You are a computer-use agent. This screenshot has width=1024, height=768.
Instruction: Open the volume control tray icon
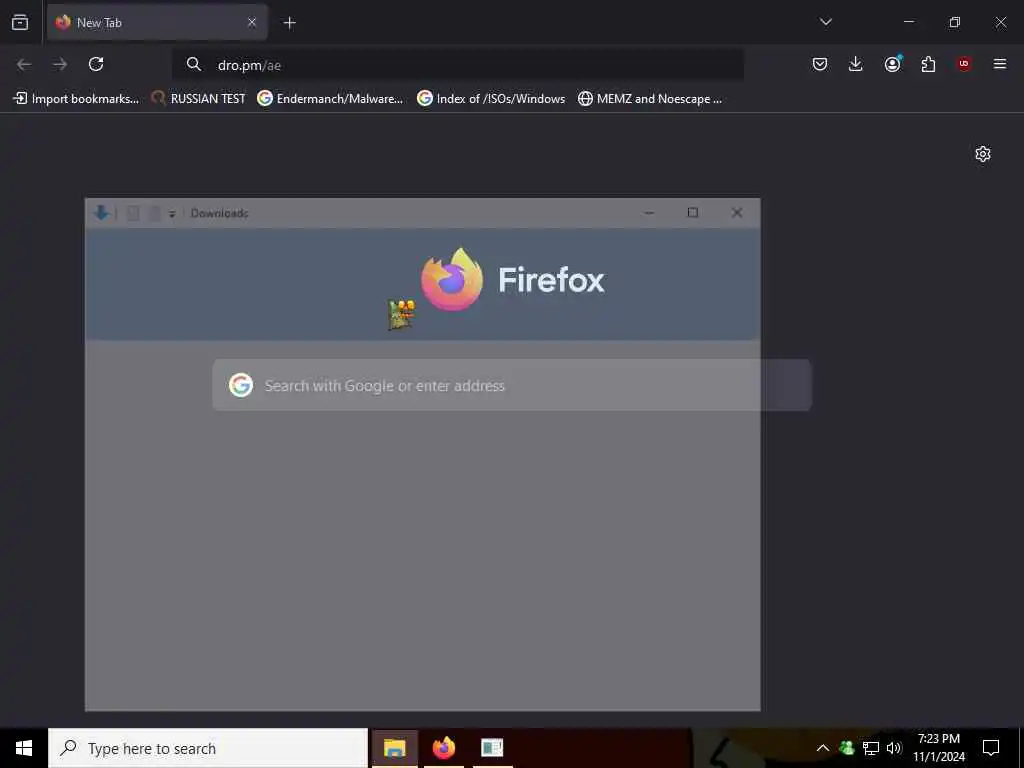click(x=894, y=748)
